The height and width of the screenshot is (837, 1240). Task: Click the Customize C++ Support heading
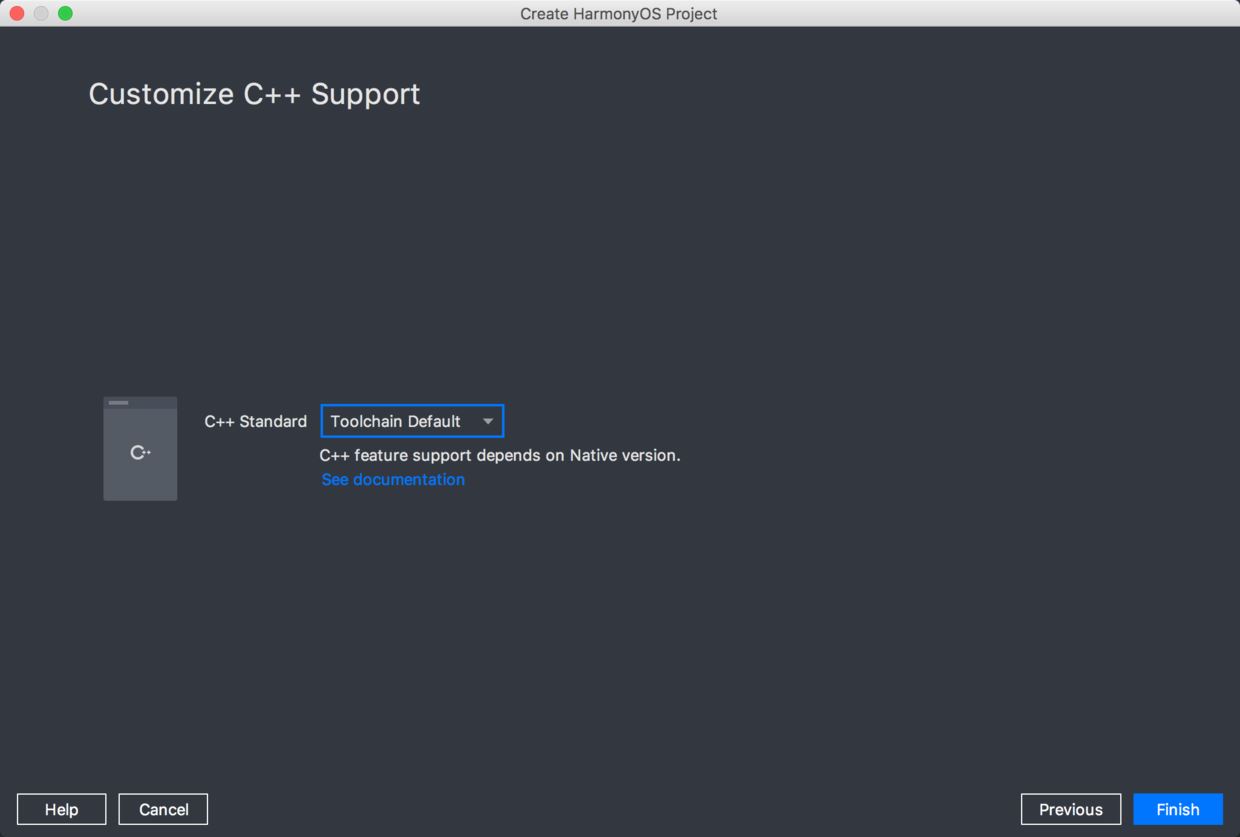click(x=254, y=94)
